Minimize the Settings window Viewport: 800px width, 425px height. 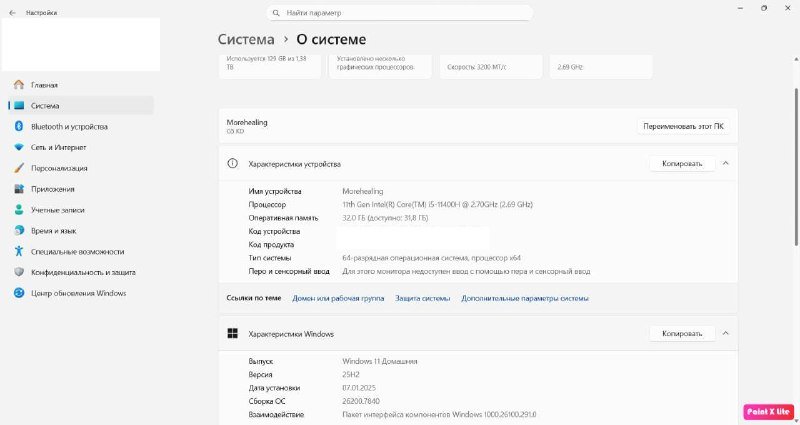tap(740, 8)
